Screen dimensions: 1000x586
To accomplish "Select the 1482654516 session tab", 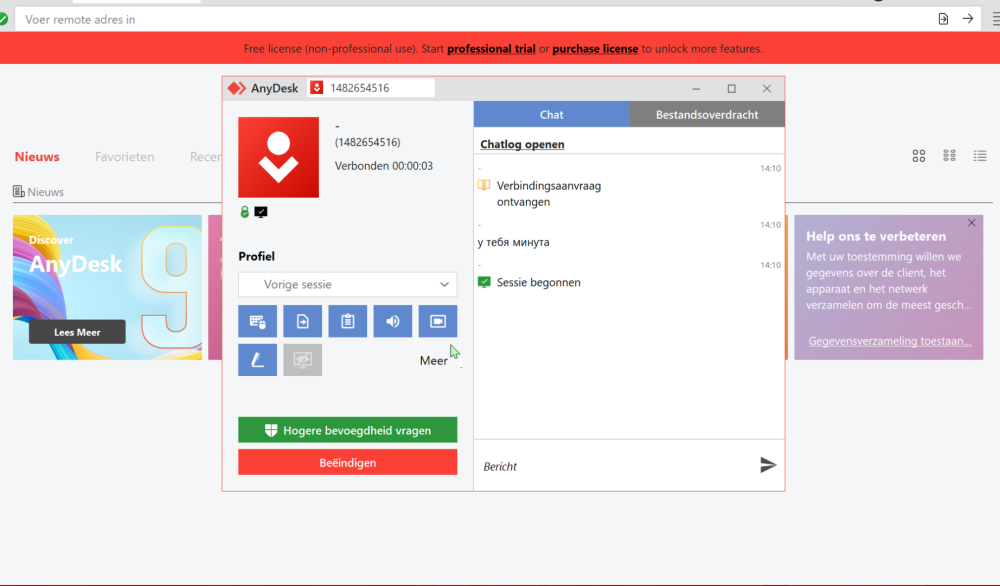I will 371,88.
